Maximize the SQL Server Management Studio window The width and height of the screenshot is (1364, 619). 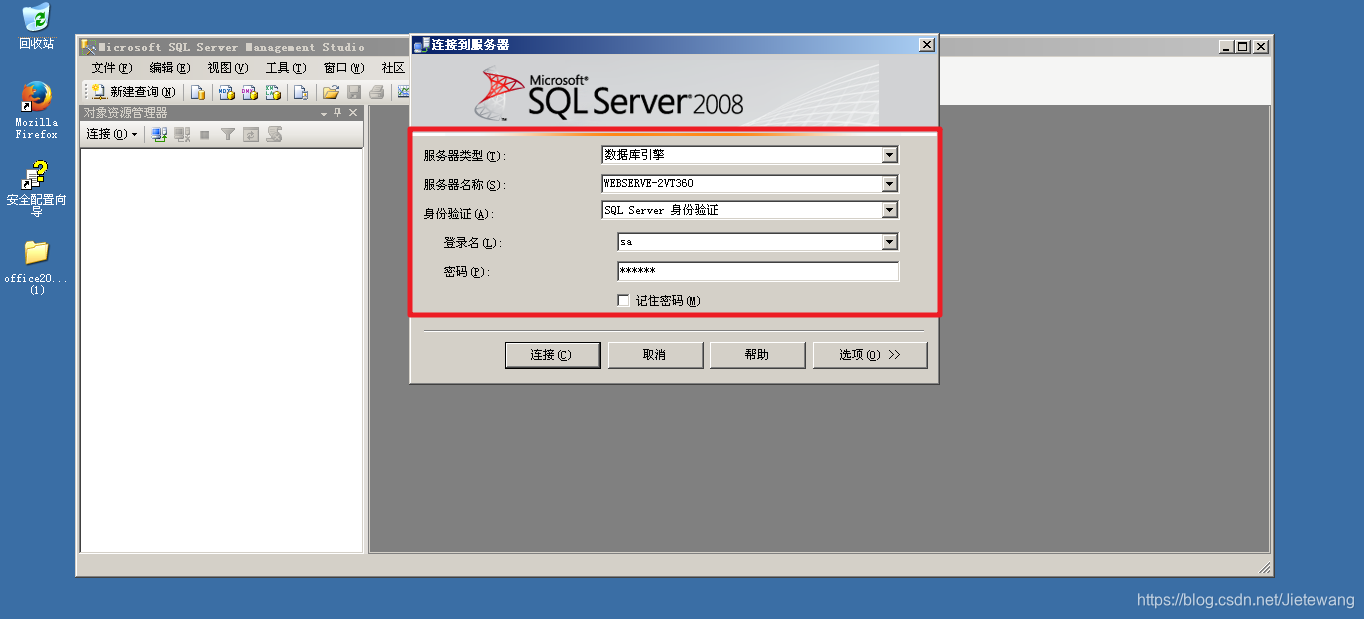point(1243,47)
